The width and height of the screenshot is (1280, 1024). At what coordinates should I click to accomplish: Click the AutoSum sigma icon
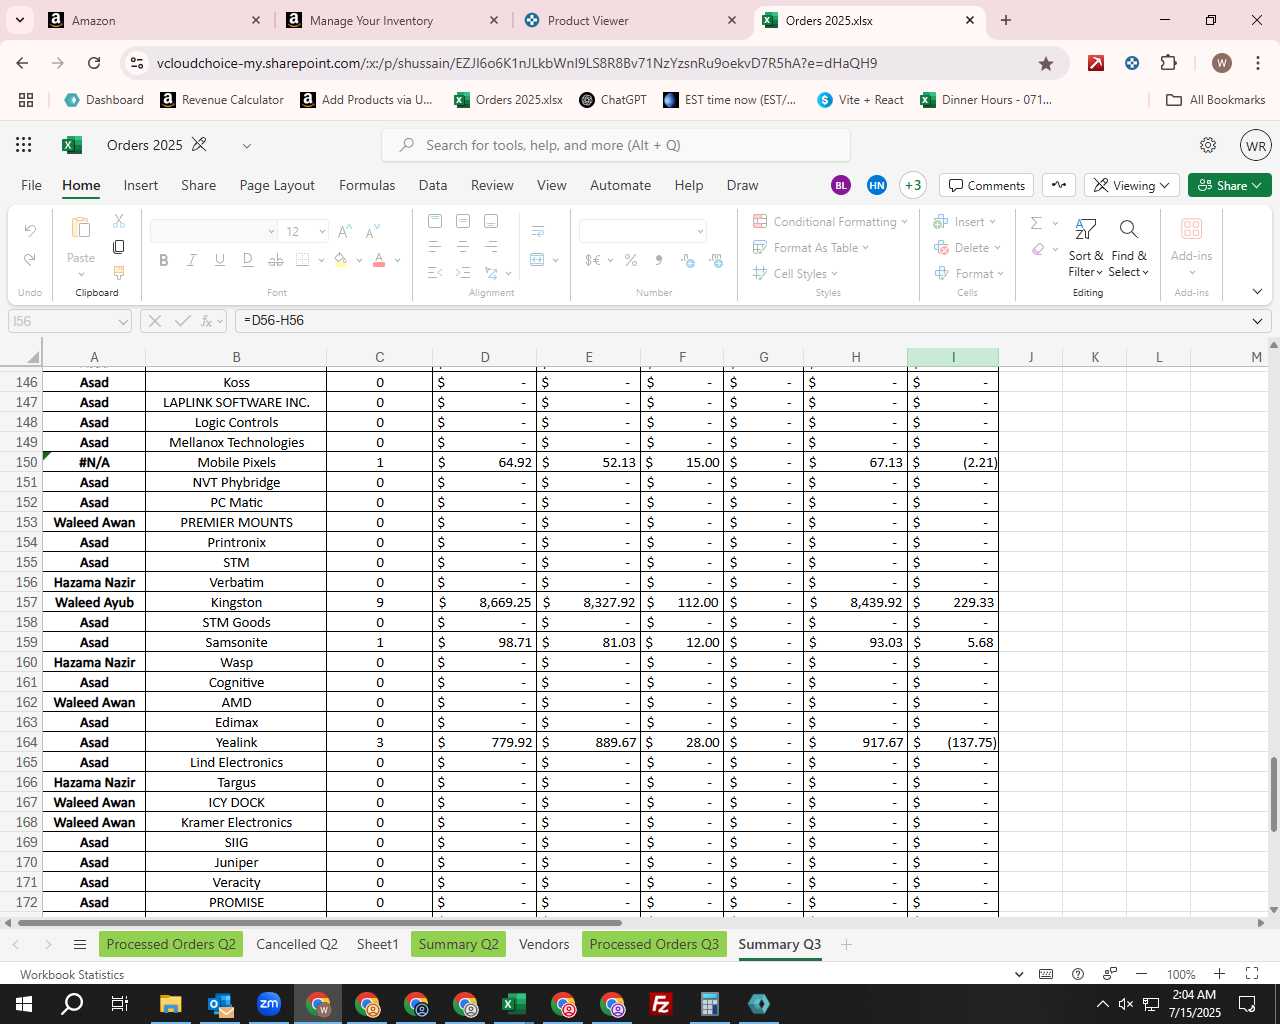click(x=1037, y=222)
